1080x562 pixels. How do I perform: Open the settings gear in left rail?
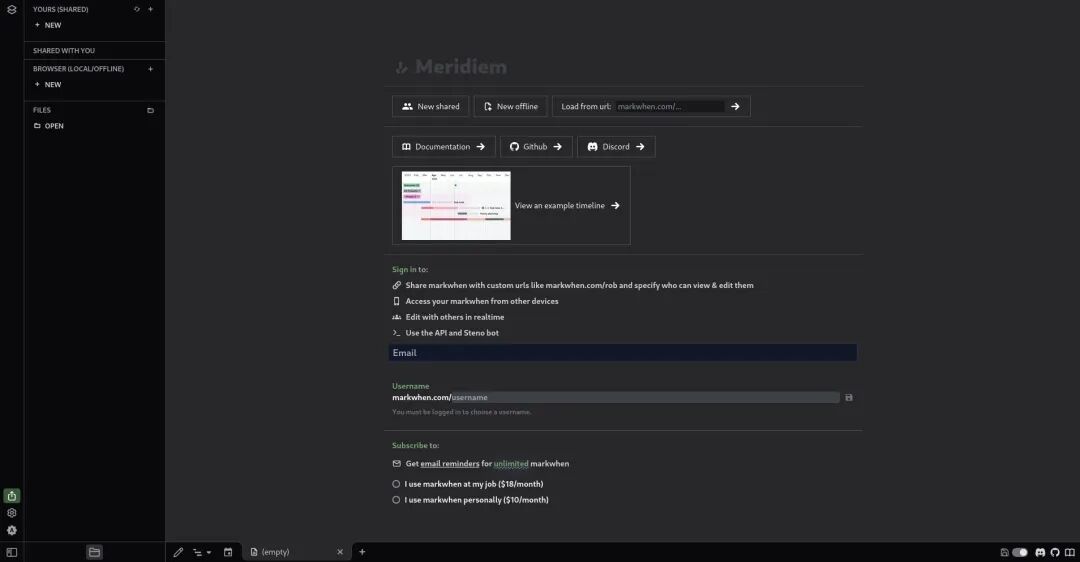12,513
